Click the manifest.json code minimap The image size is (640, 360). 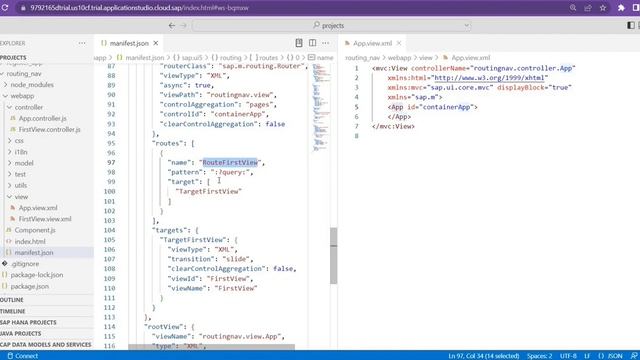321,107
